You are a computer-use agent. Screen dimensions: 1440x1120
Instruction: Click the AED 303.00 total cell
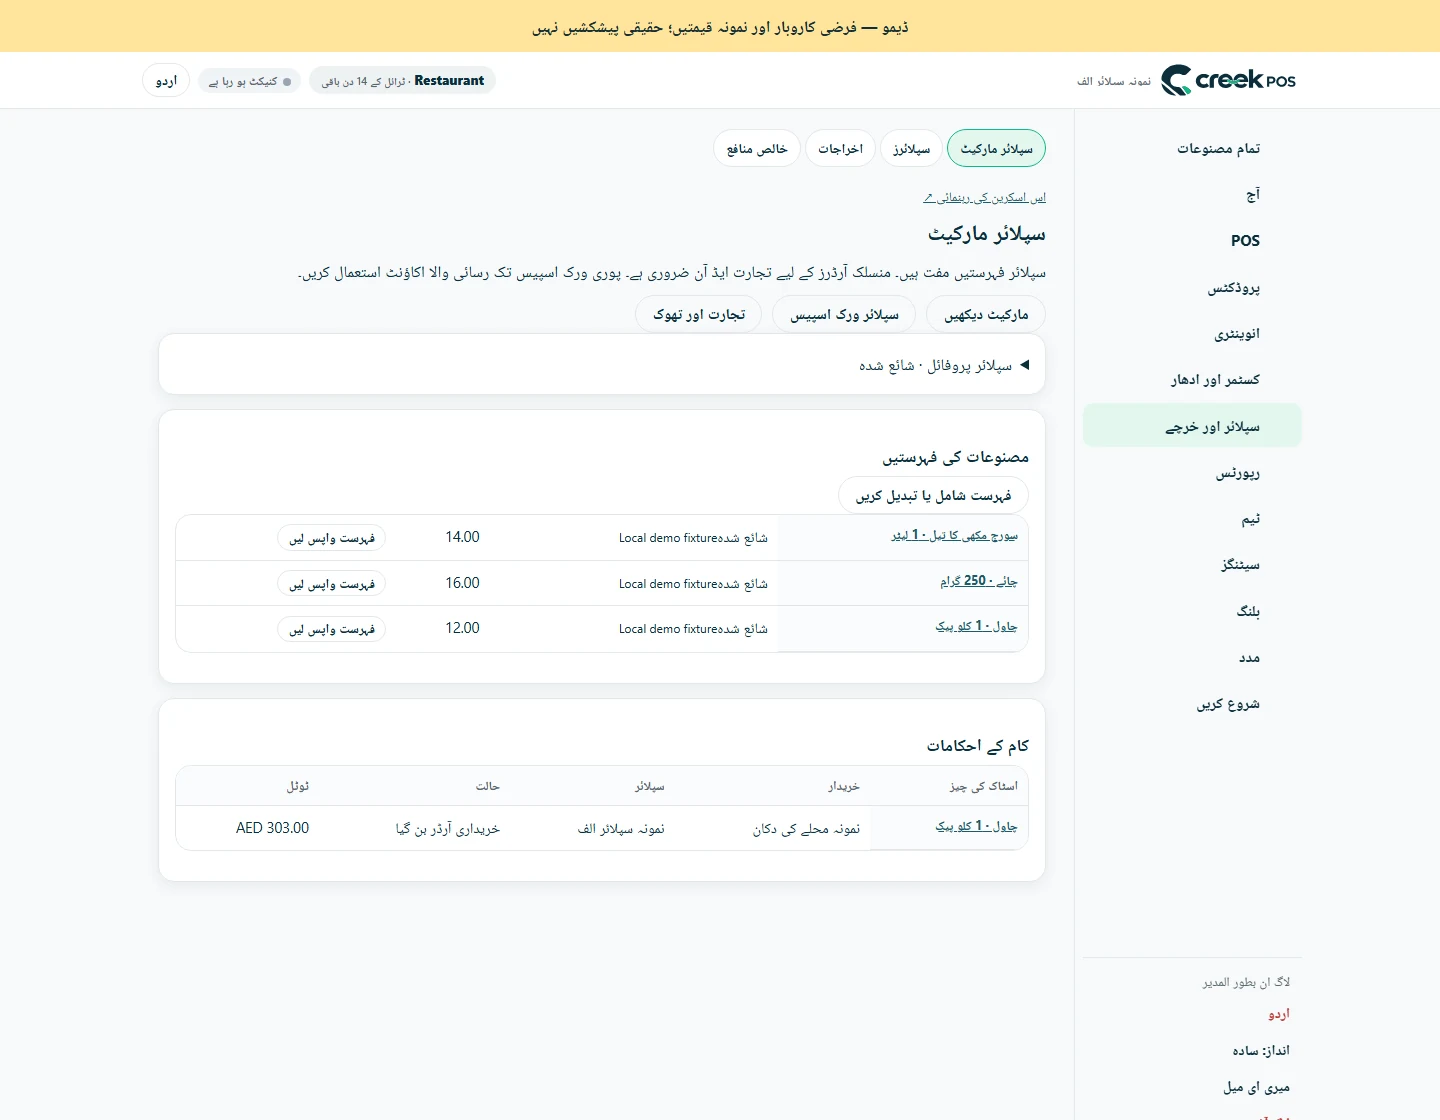pos(272,828)
